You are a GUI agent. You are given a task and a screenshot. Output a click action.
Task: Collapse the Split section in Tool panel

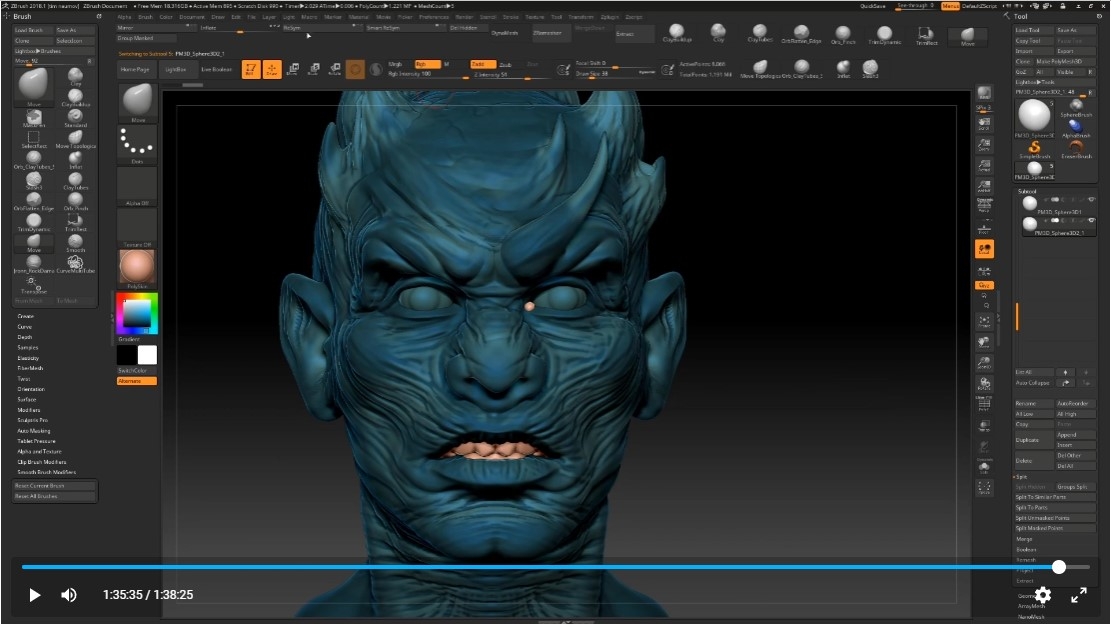pos(1021,476)
